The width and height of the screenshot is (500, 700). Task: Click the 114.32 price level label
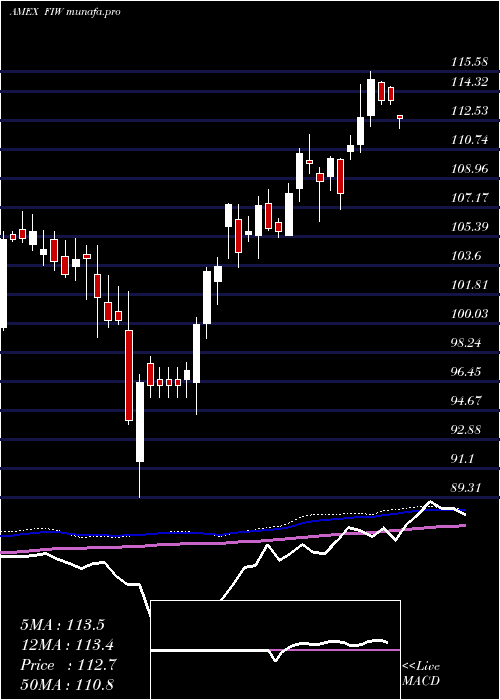pyautogui.click(x=469, y=82)
